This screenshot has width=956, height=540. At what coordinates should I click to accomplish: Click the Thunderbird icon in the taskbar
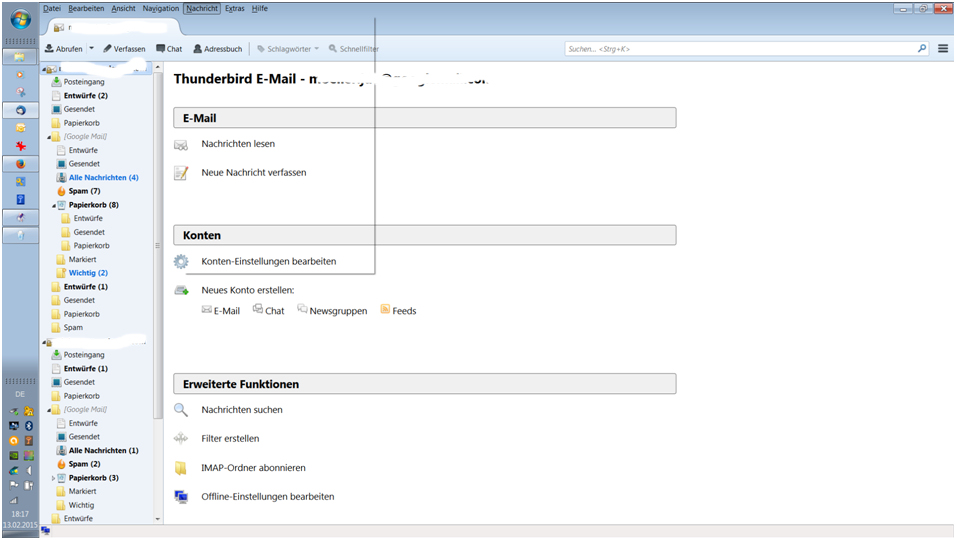(x=20, y=110)
